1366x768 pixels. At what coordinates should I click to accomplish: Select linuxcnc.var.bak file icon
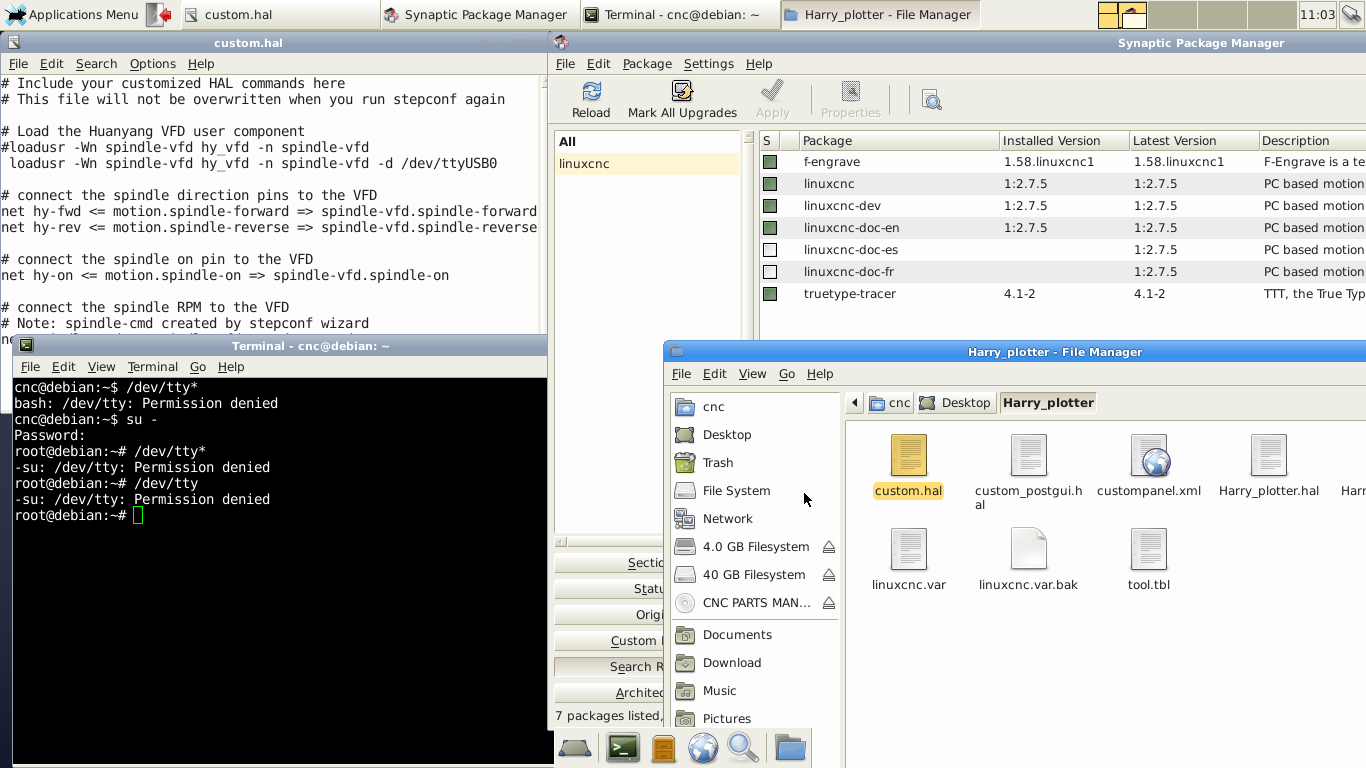coord(1028,549)
